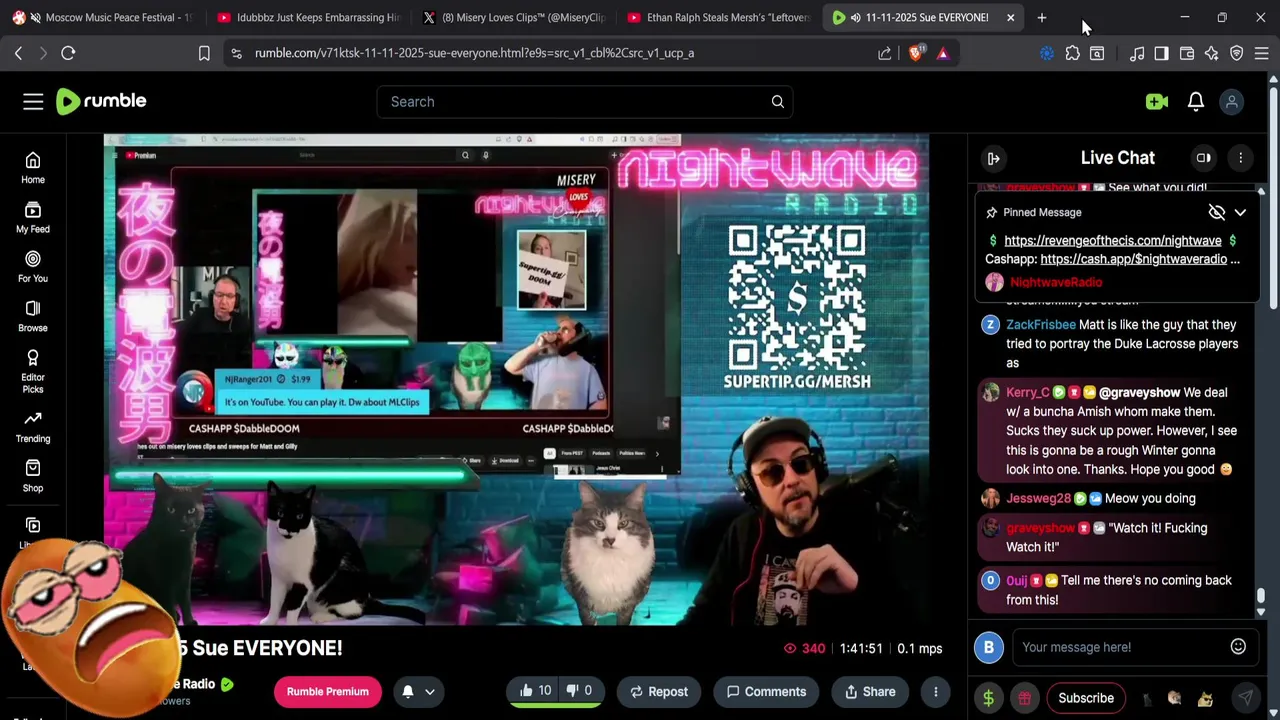Viewport: 1280px width, 720px height.
Task: Toggle channel notification bell
Action: pyautogui.click(x=408, y=691)
